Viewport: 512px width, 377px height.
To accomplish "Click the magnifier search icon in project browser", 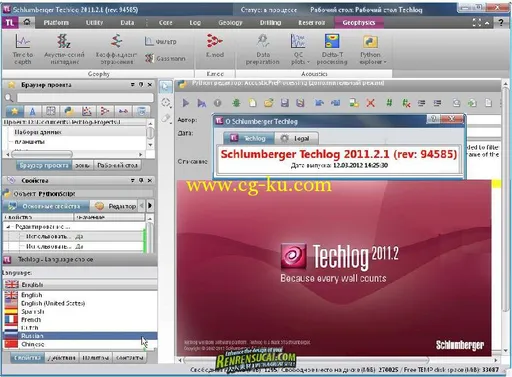I will click(x=9, y=98).
